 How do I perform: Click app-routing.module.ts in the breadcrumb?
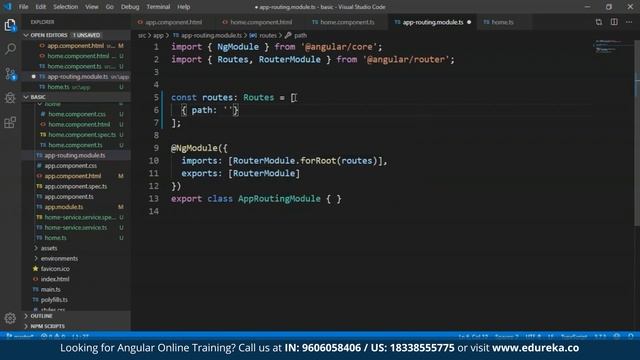[211, 36]
